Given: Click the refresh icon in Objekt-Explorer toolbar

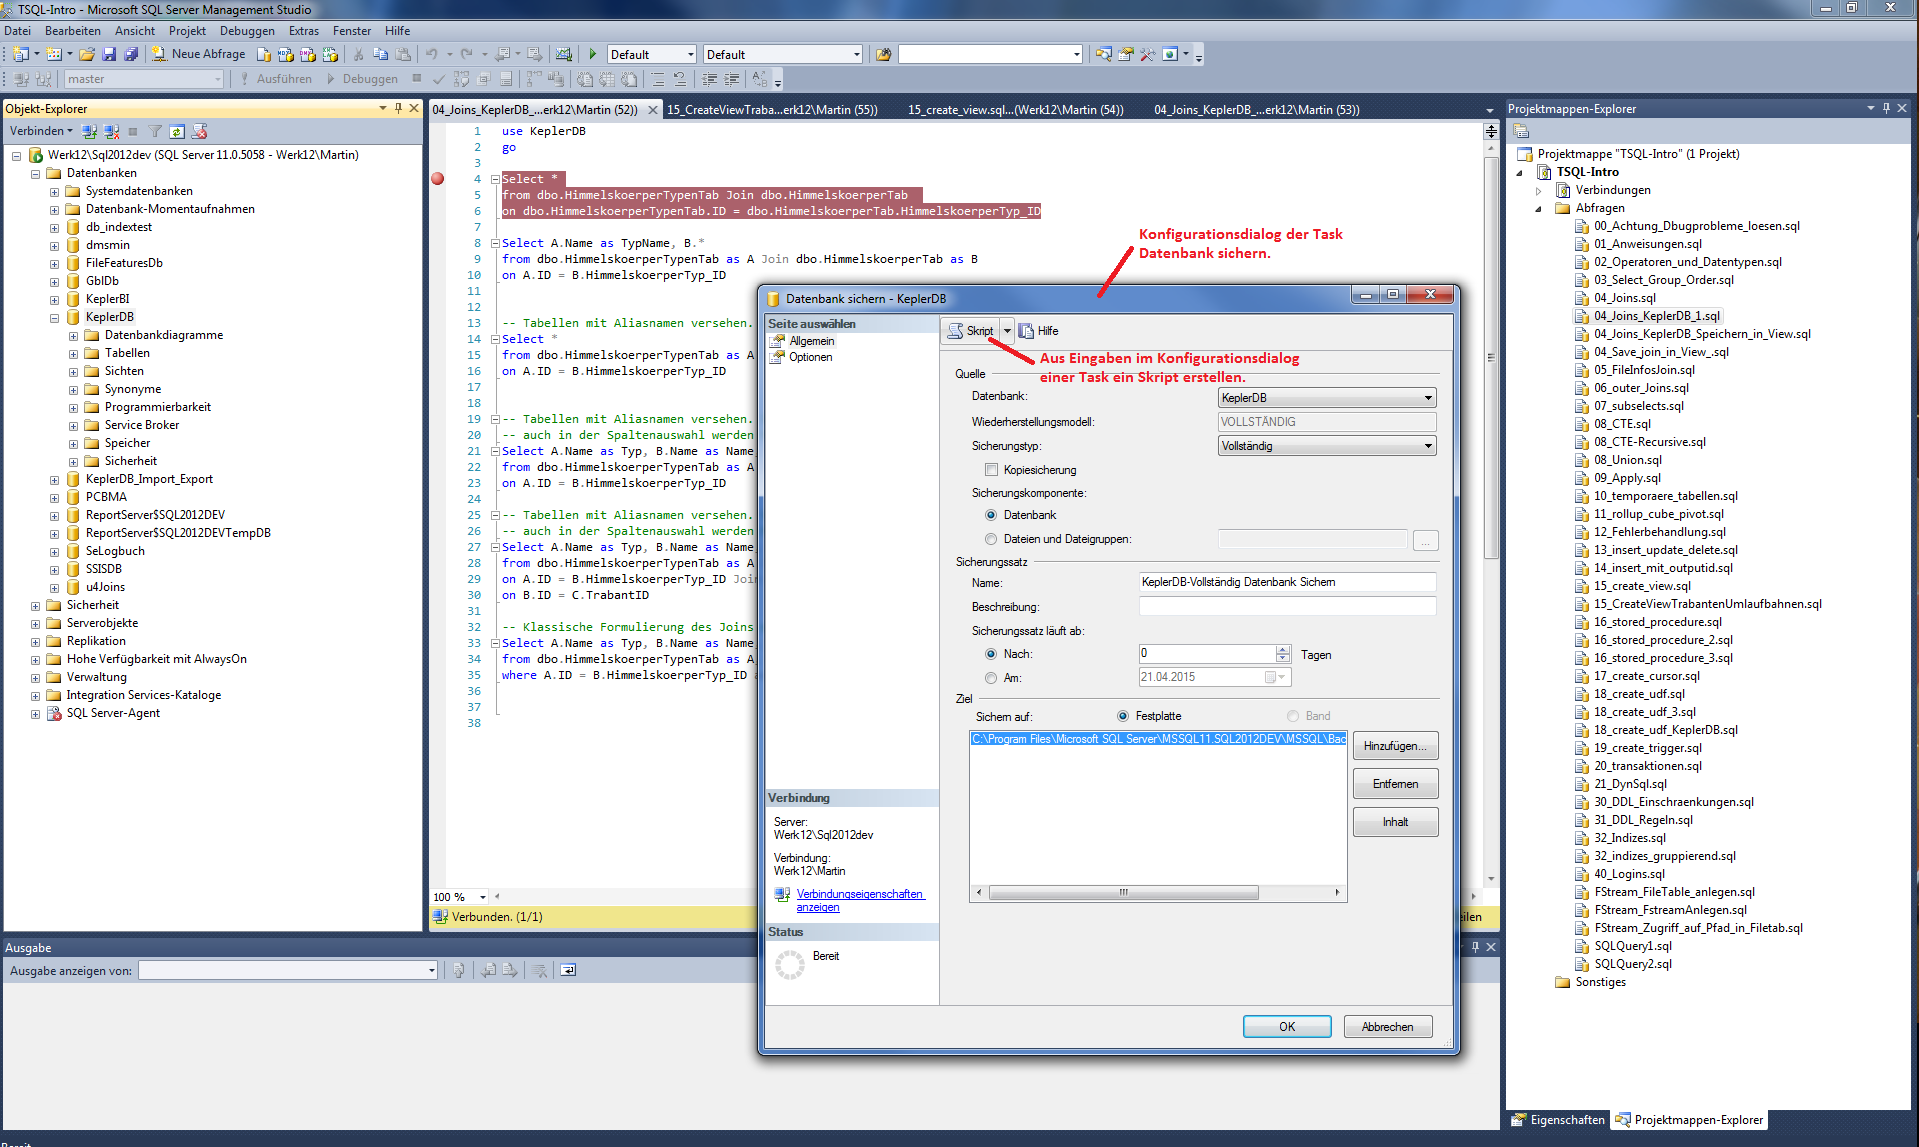Looking at the screenshot, I should (177, 131).
